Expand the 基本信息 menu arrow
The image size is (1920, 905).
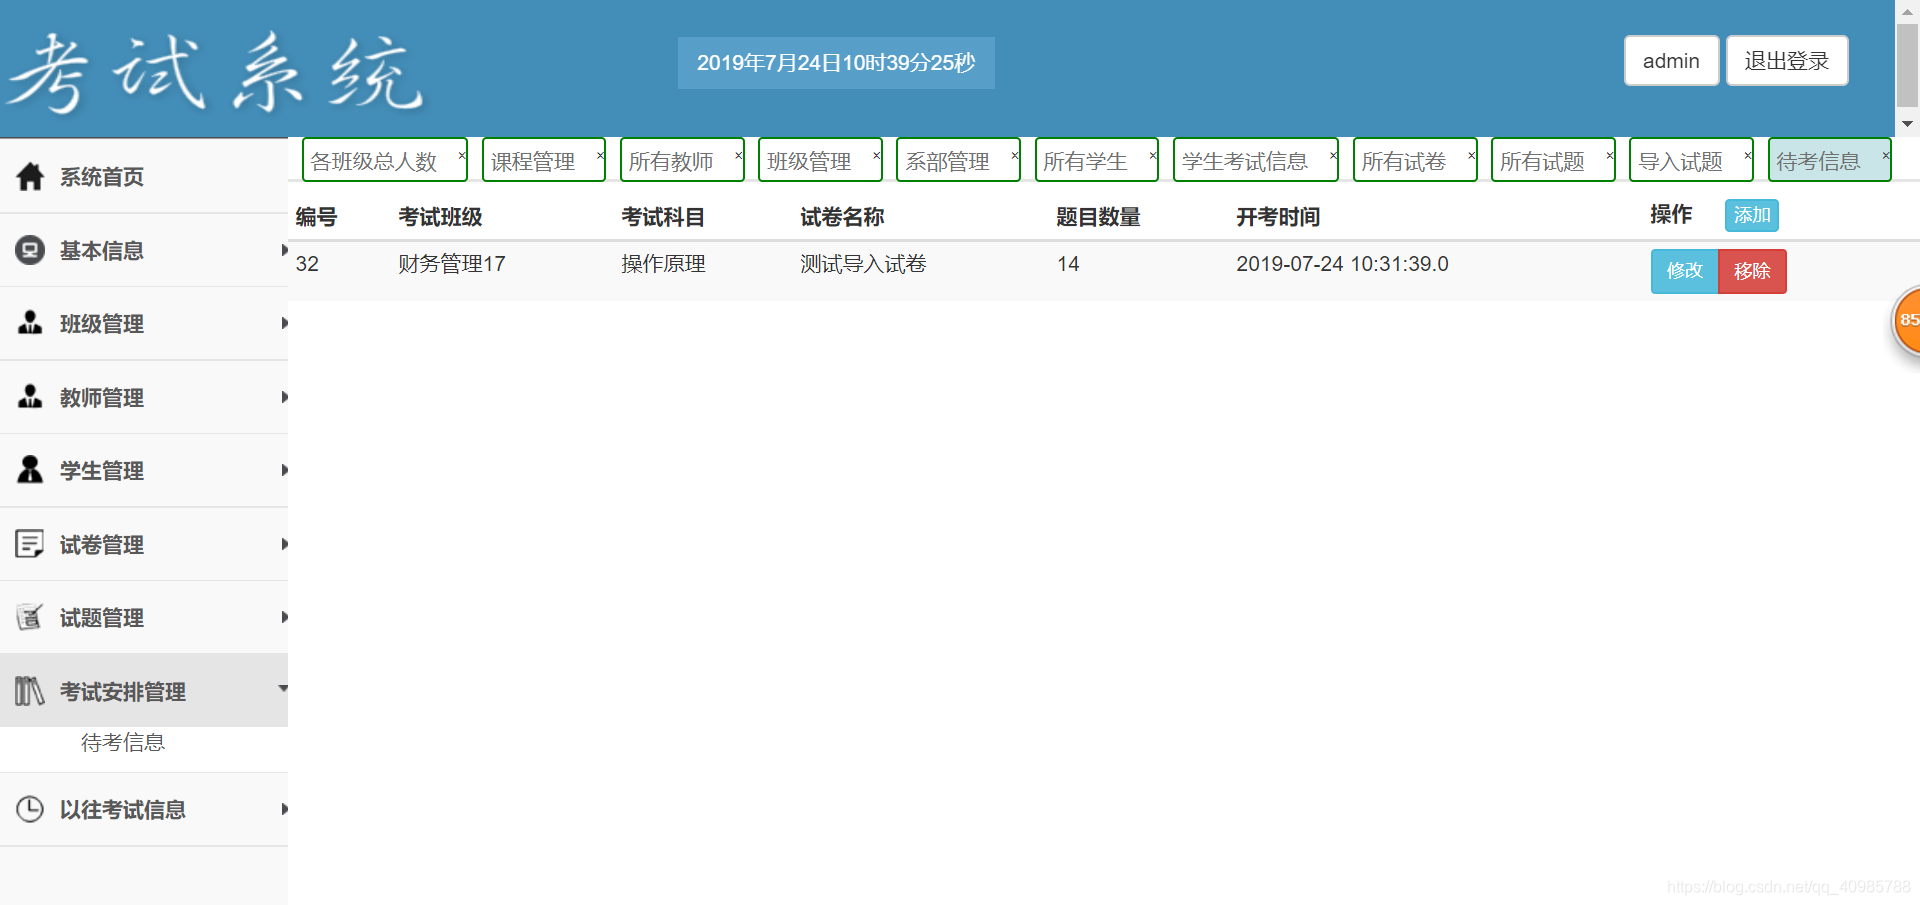pyautogui.click(x=284, y=250)
